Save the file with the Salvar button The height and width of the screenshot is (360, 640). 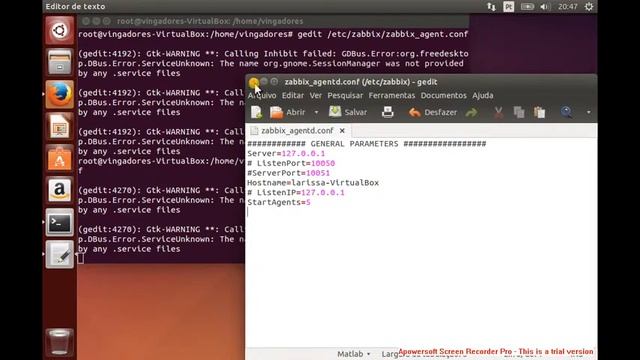348,112
